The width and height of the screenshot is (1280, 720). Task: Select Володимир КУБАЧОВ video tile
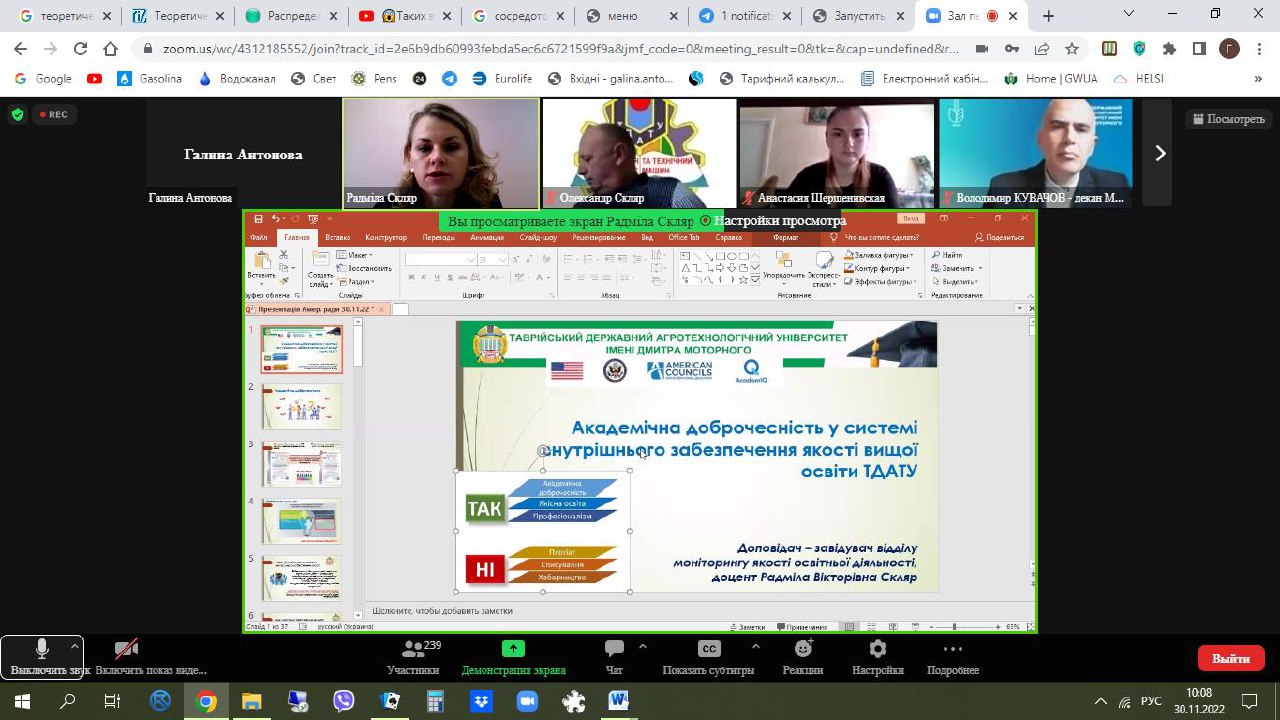(x=1036, y=153)
